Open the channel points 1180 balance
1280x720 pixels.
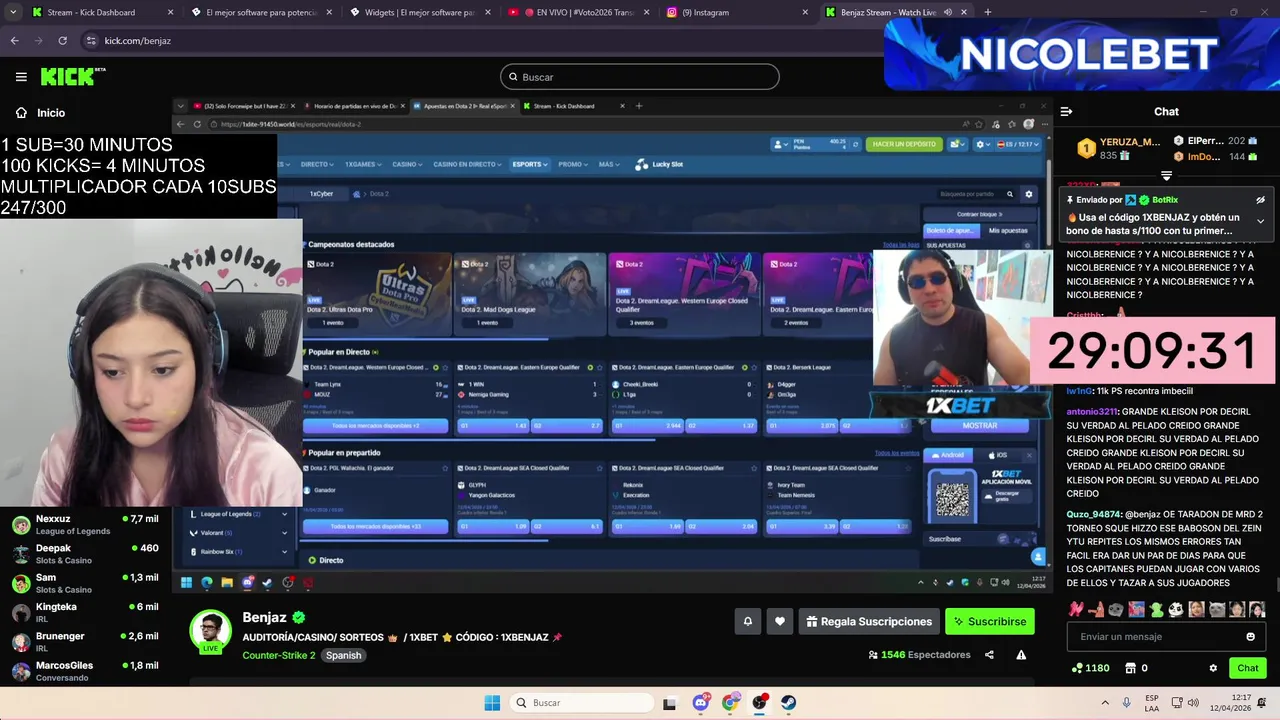[x=1090, y=668]
